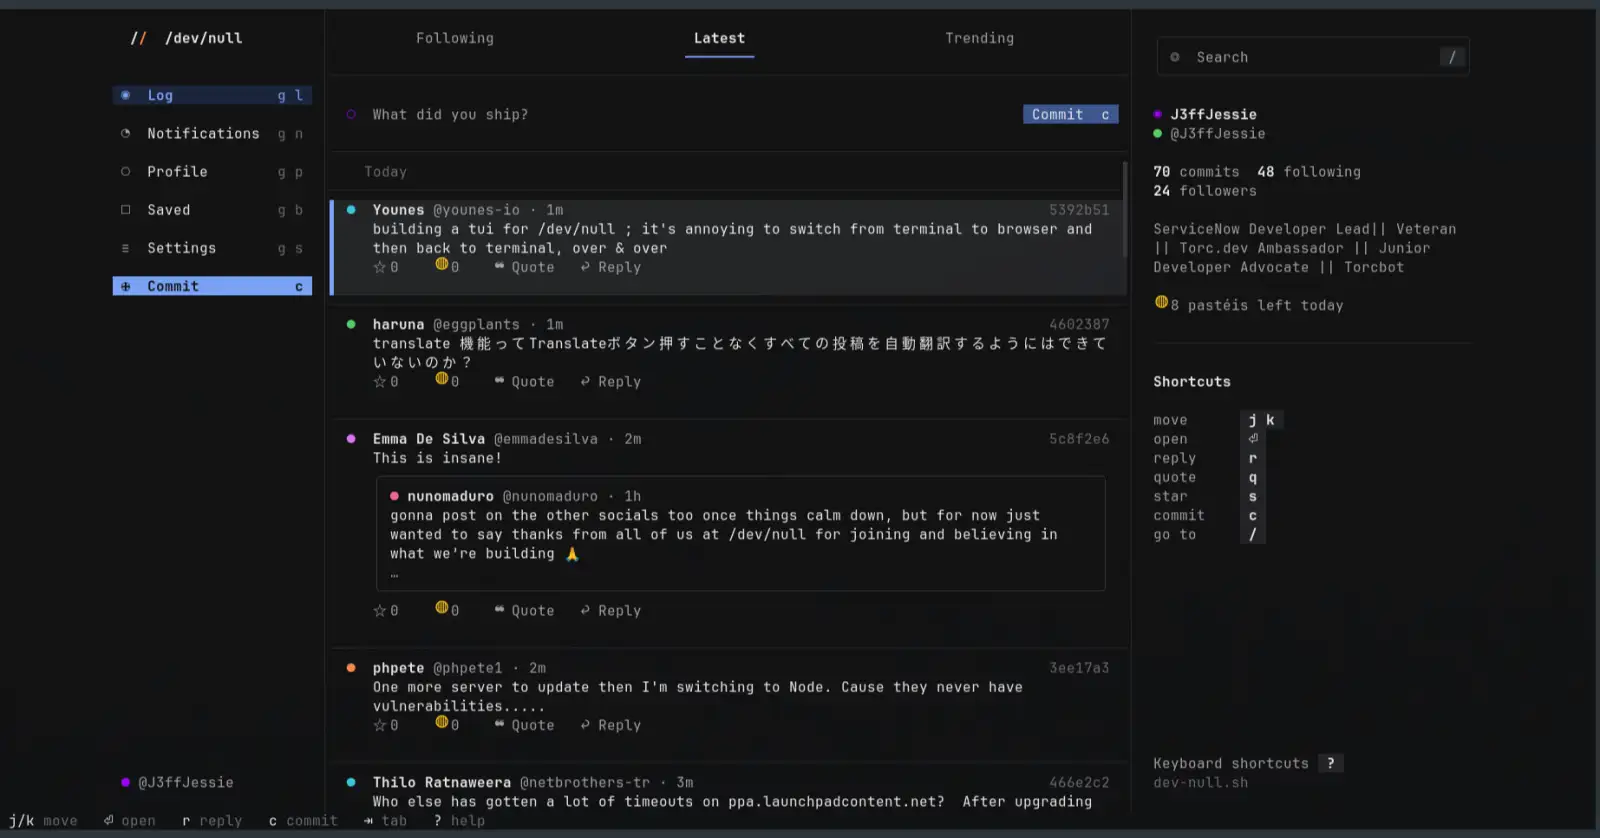
Task: Switch to the Trending tab
Action: coord(980,38)
